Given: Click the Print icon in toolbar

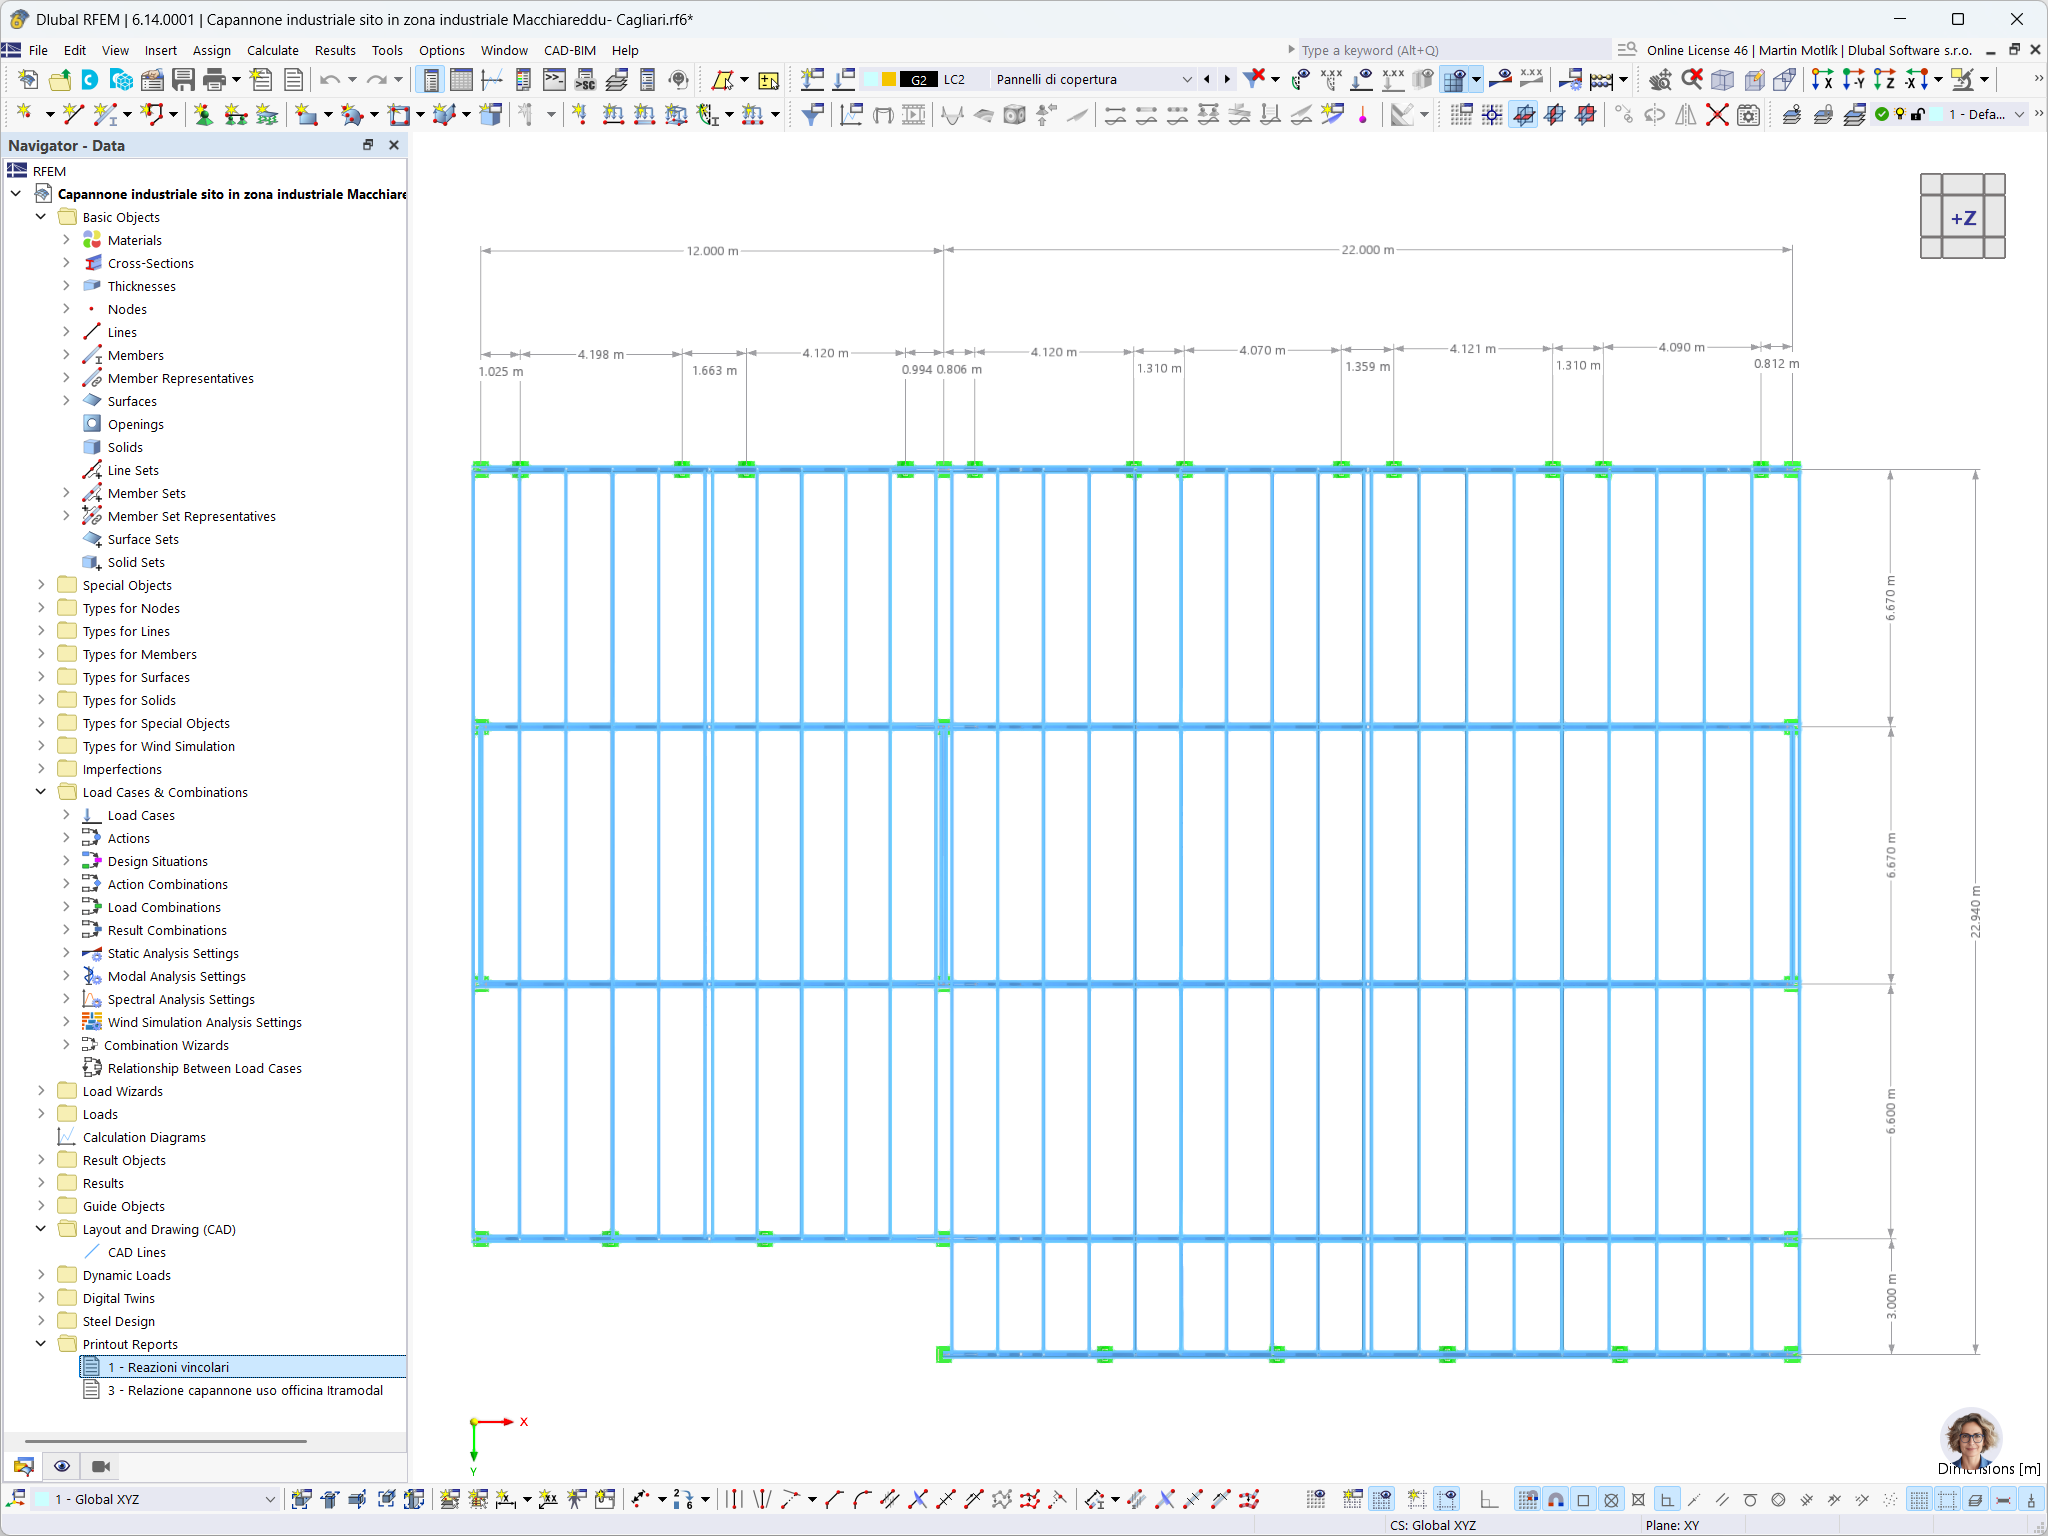Looking at the screenshot, I should coord(214,80).
